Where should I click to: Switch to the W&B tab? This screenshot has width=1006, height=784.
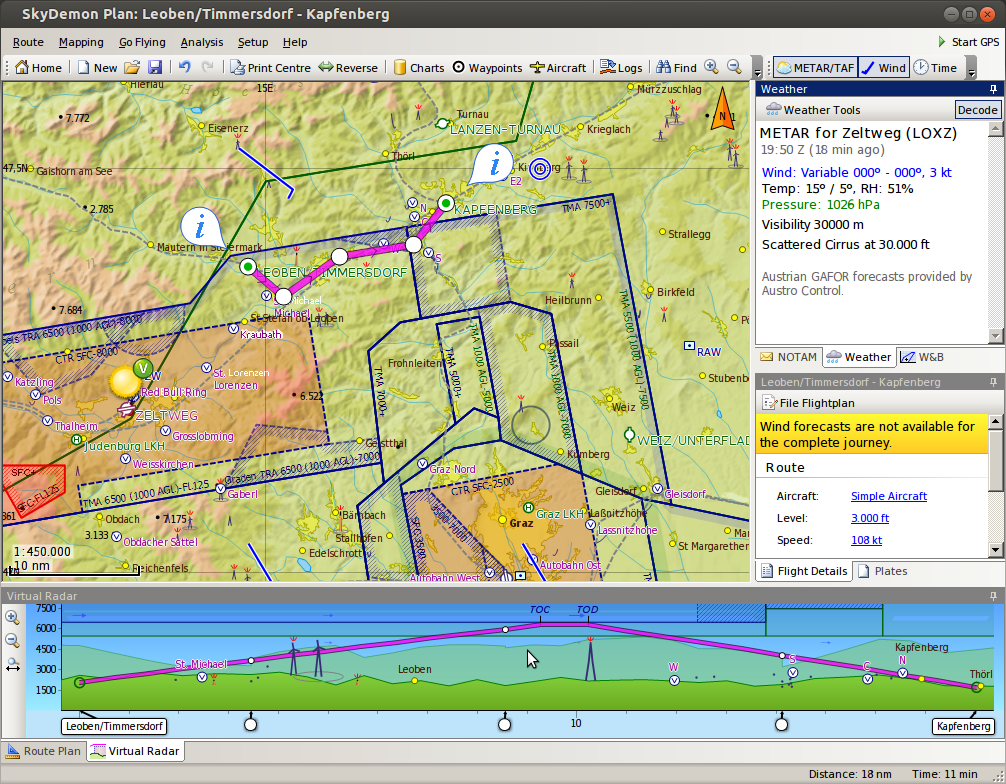click(x=922, y=357)
